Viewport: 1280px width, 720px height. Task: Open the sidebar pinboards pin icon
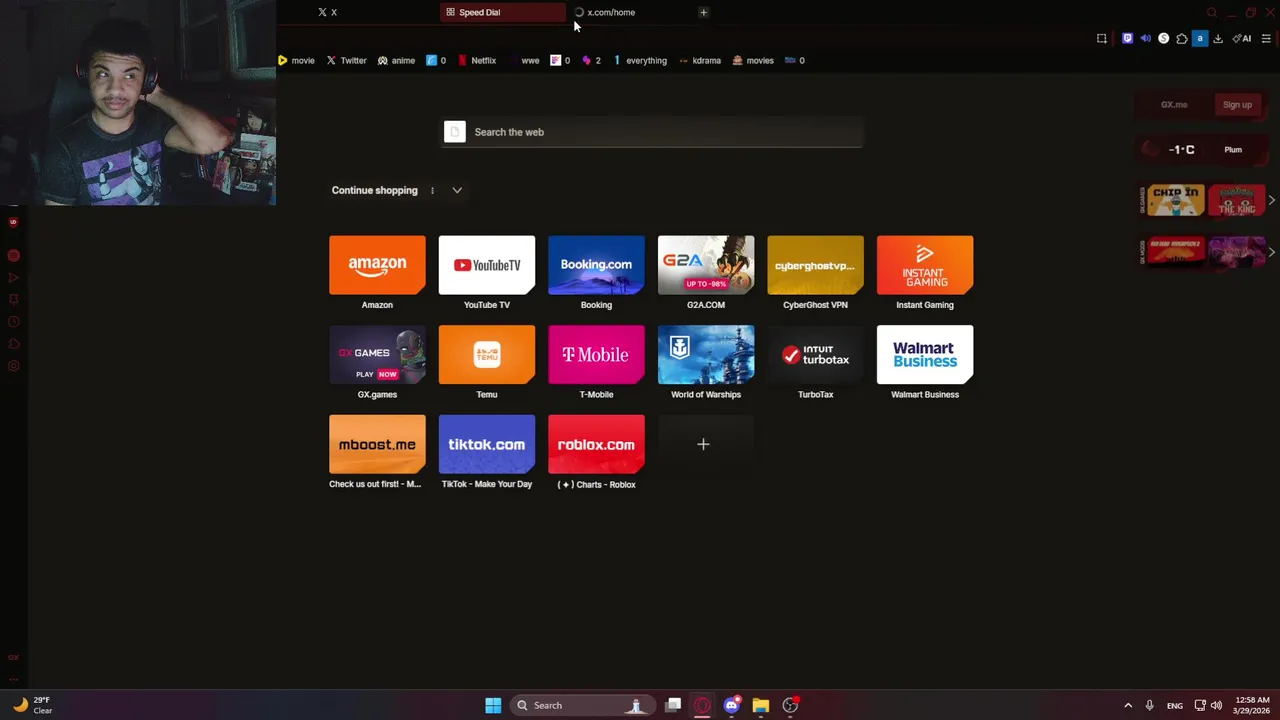click(13, 300)
